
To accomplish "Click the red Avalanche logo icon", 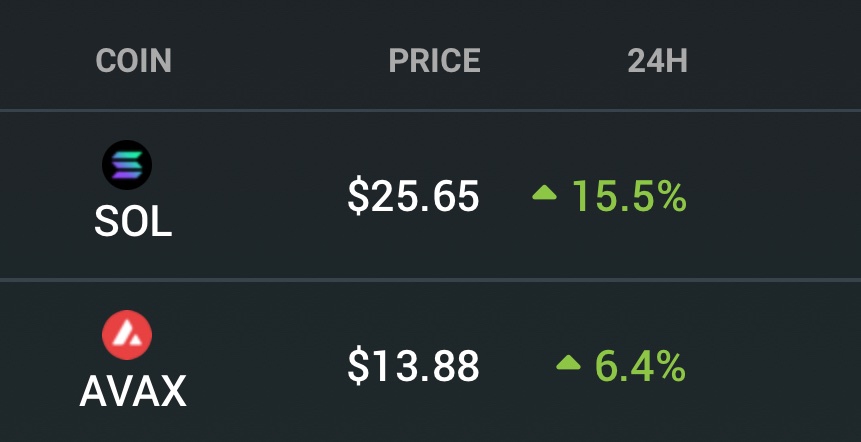I will tap(127, 335).
